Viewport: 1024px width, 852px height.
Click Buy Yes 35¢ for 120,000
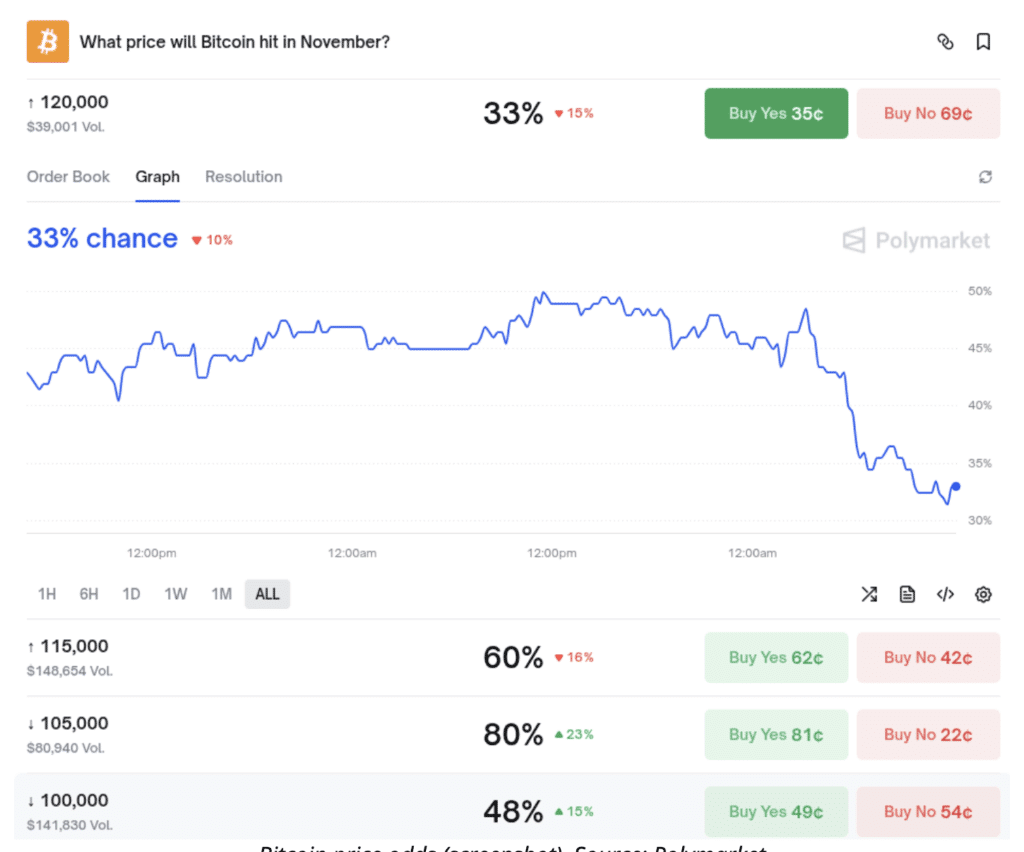coord(776,113)
